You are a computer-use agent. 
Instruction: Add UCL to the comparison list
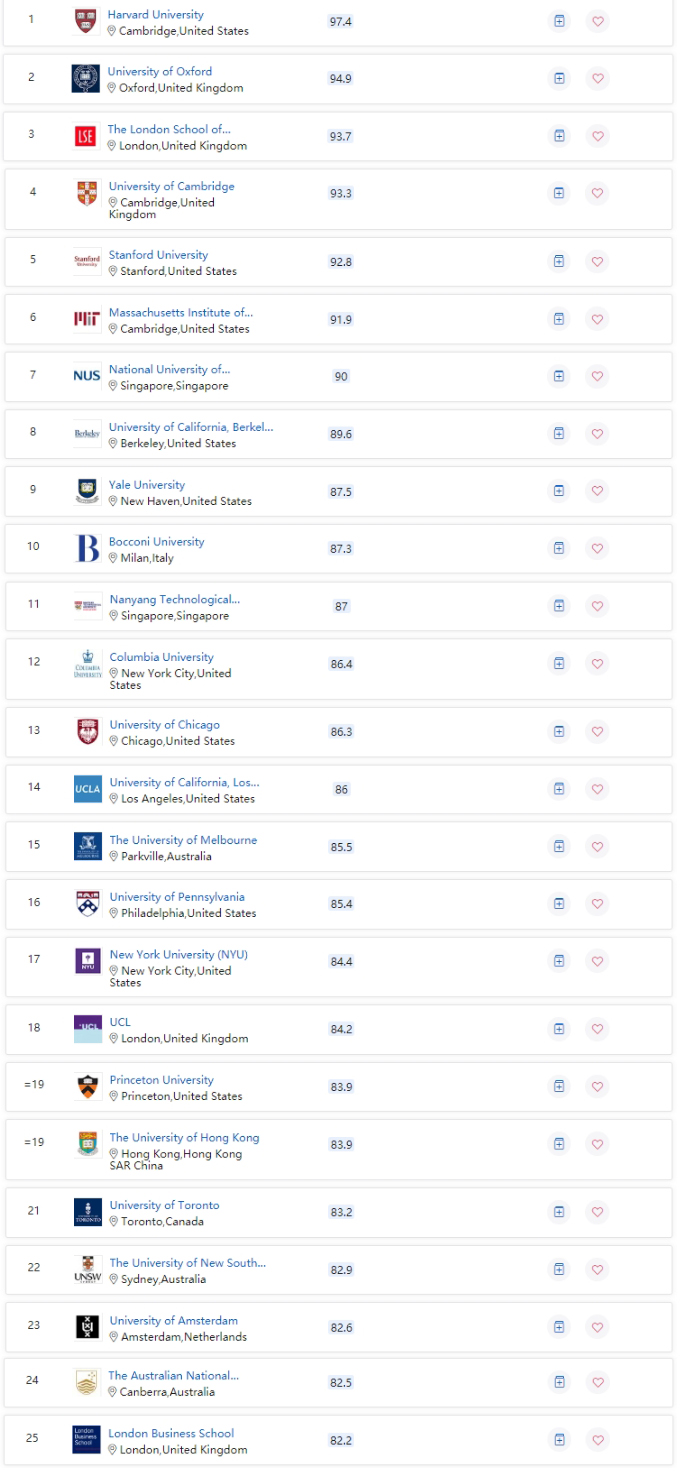point(559,1029)
